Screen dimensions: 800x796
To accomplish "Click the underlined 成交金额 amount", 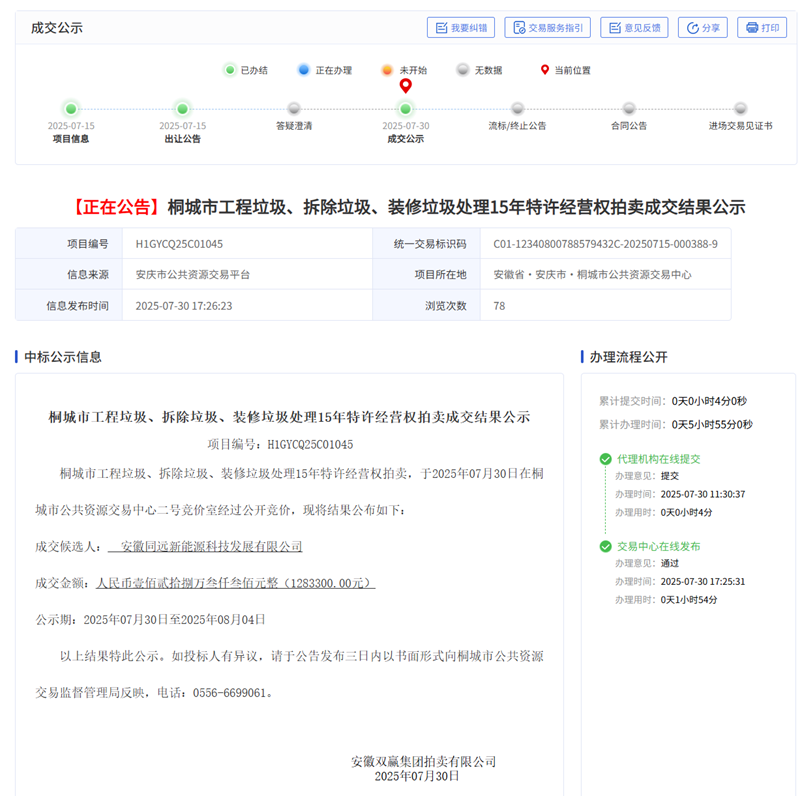I will pos(236,583).
